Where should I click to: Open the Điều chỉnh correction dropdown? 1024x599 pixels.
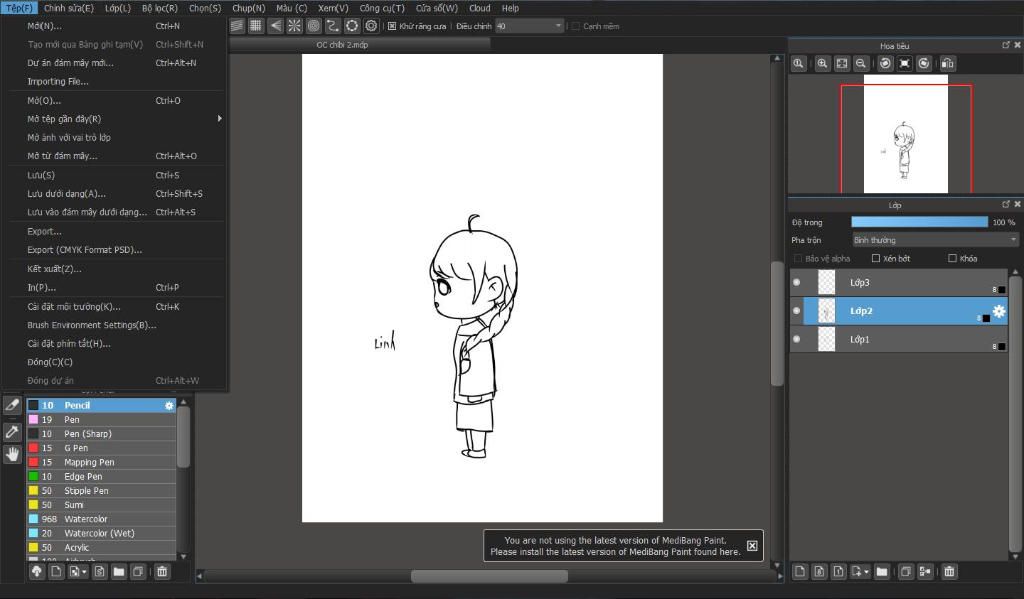tap(530, 26)
